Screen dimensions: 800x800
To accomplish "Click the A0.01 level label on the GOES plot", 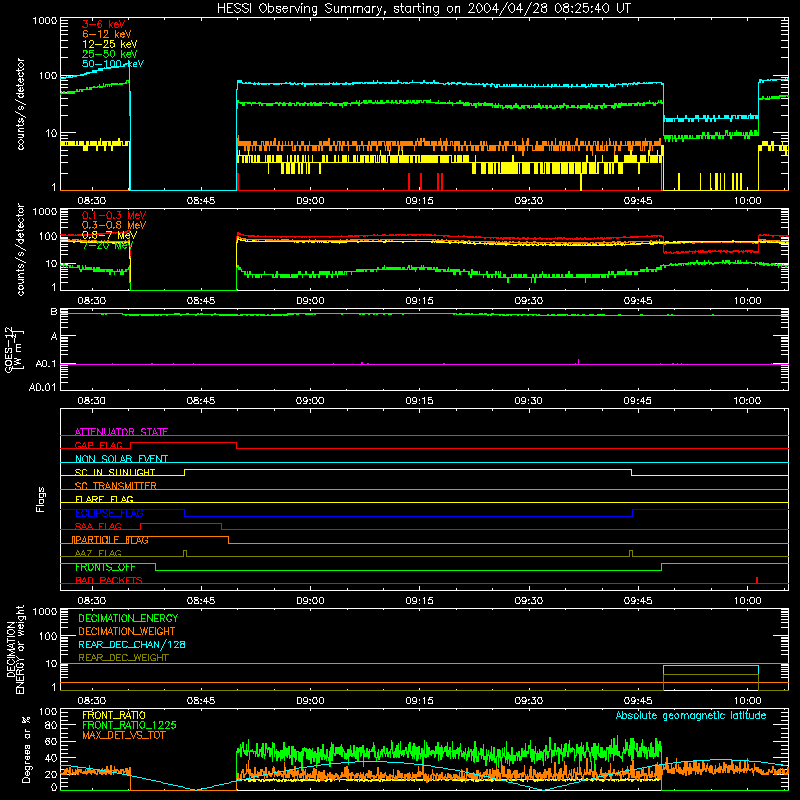I will (x=43, y=387).
